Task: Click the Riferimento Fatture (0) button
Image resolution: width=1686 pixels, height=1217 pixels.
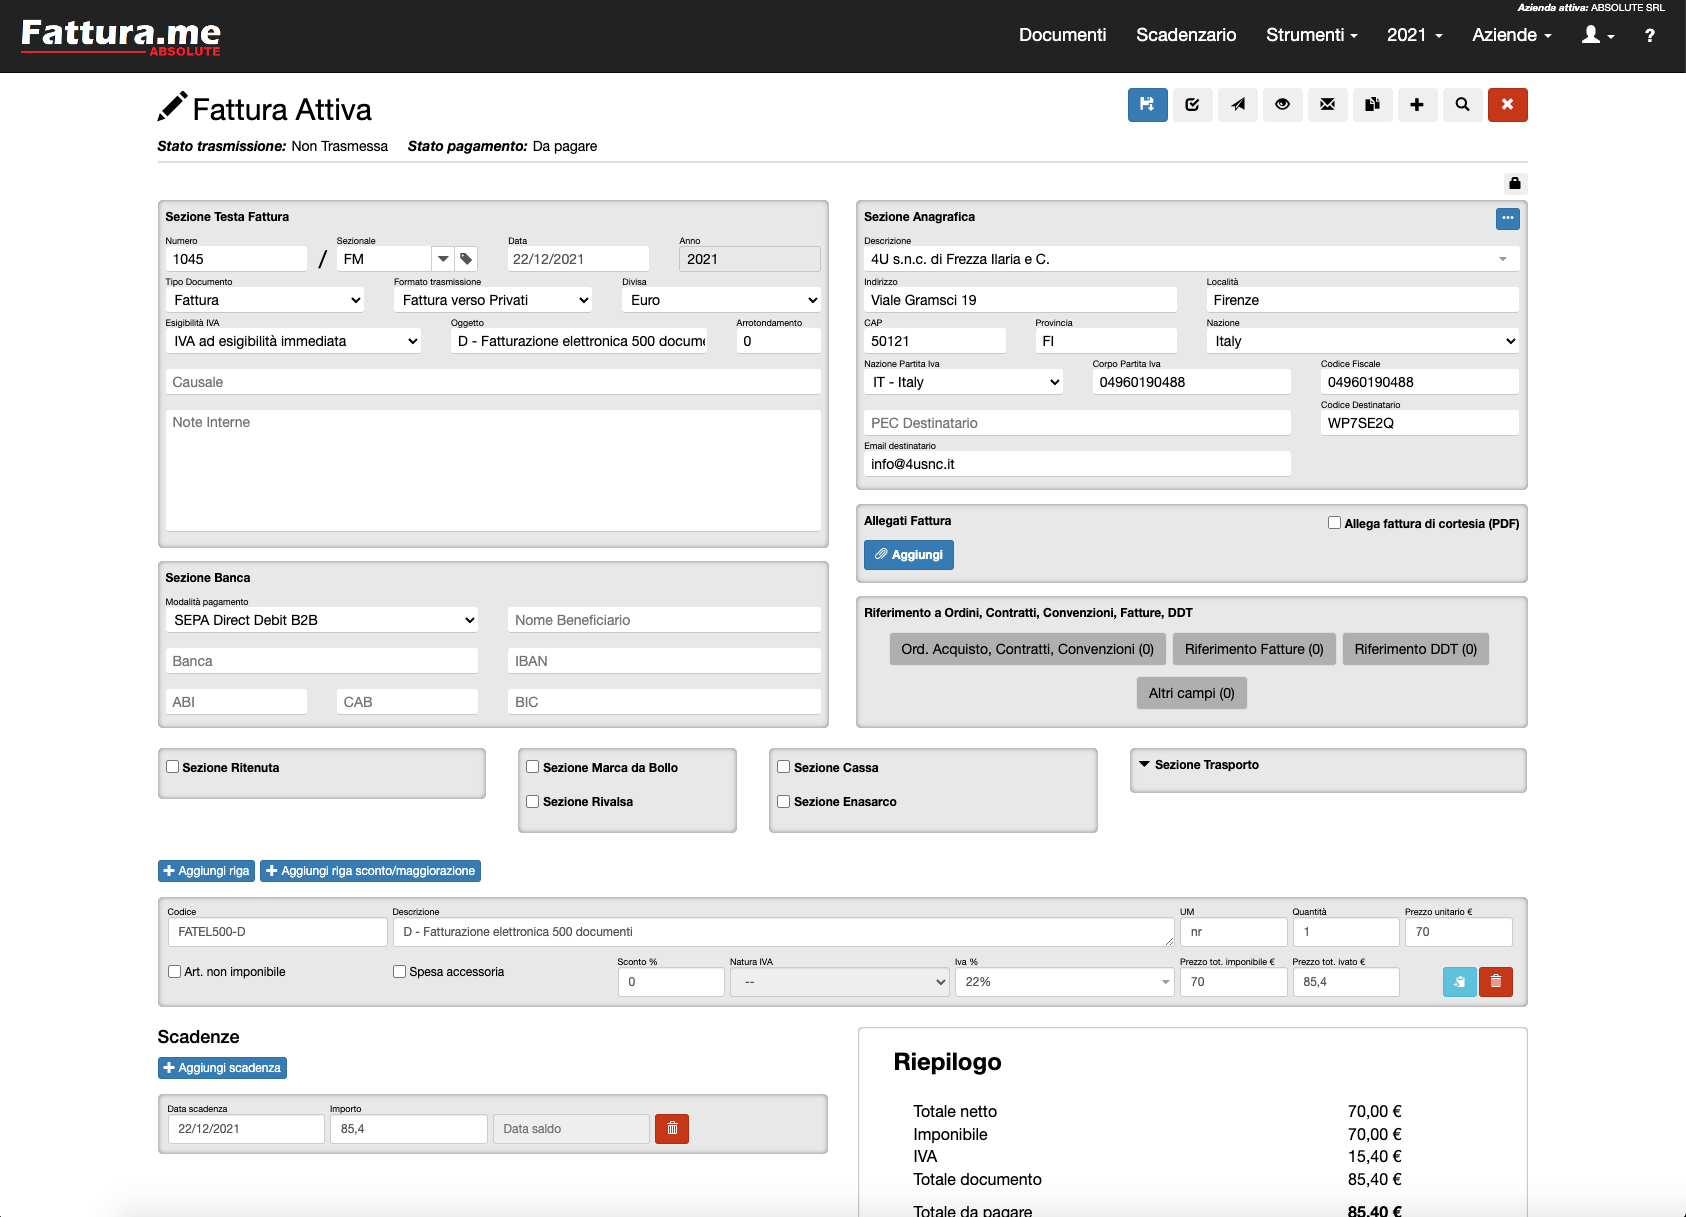Action: tap(1253, 649)
